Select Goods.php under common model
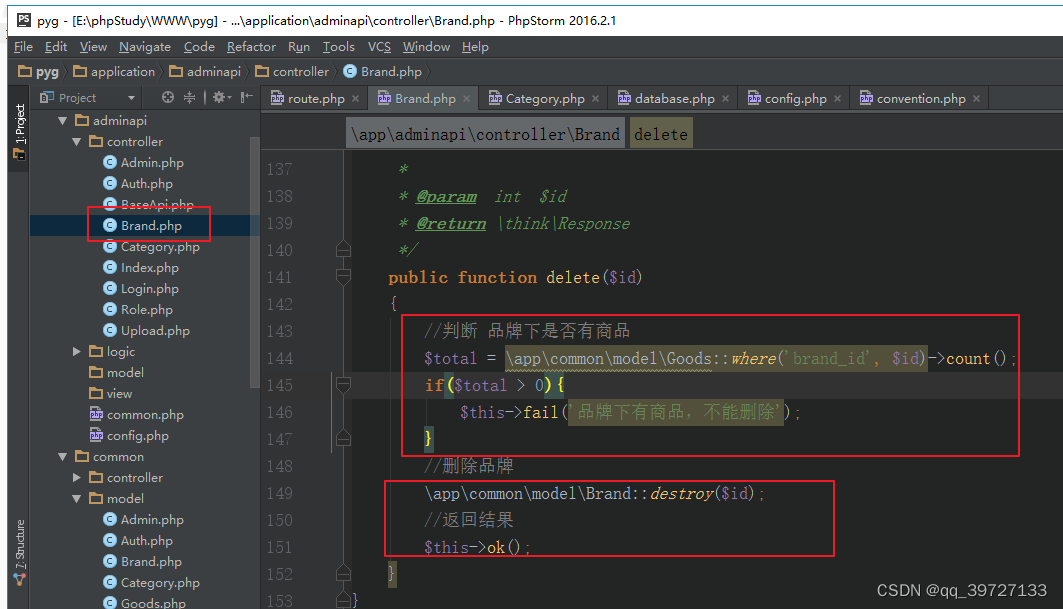 [x=145, y=603]
